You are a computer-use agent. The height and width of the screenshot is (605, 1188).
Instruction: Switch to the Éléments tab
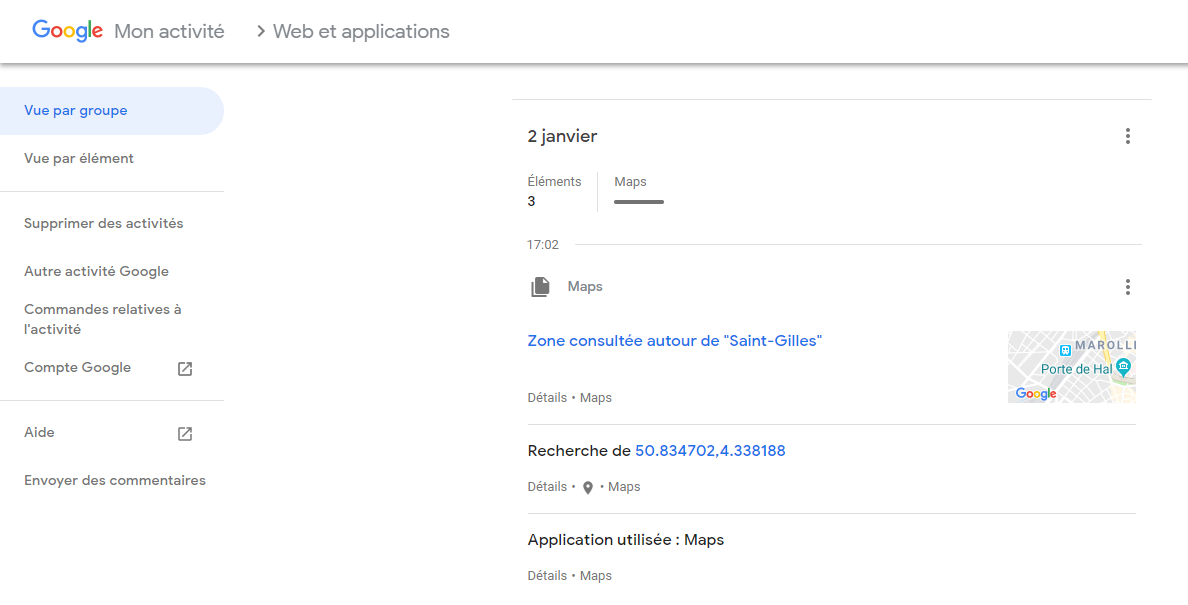pyautogui.click(x=554, y=190)
